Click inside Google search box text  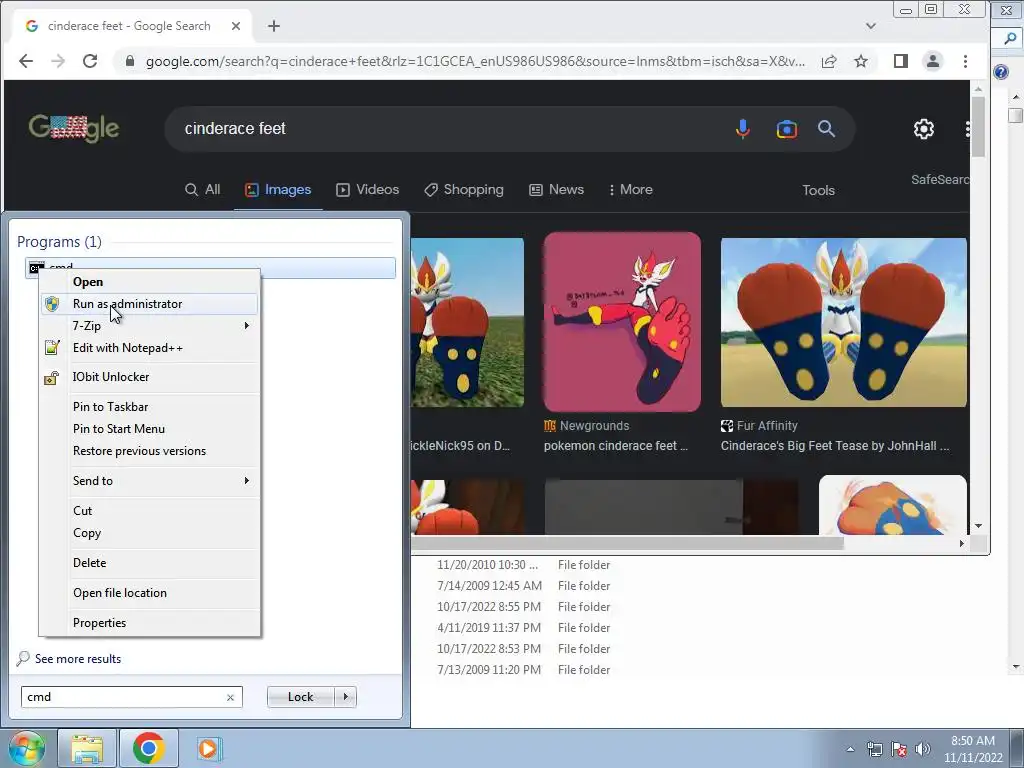pos(235,129)
